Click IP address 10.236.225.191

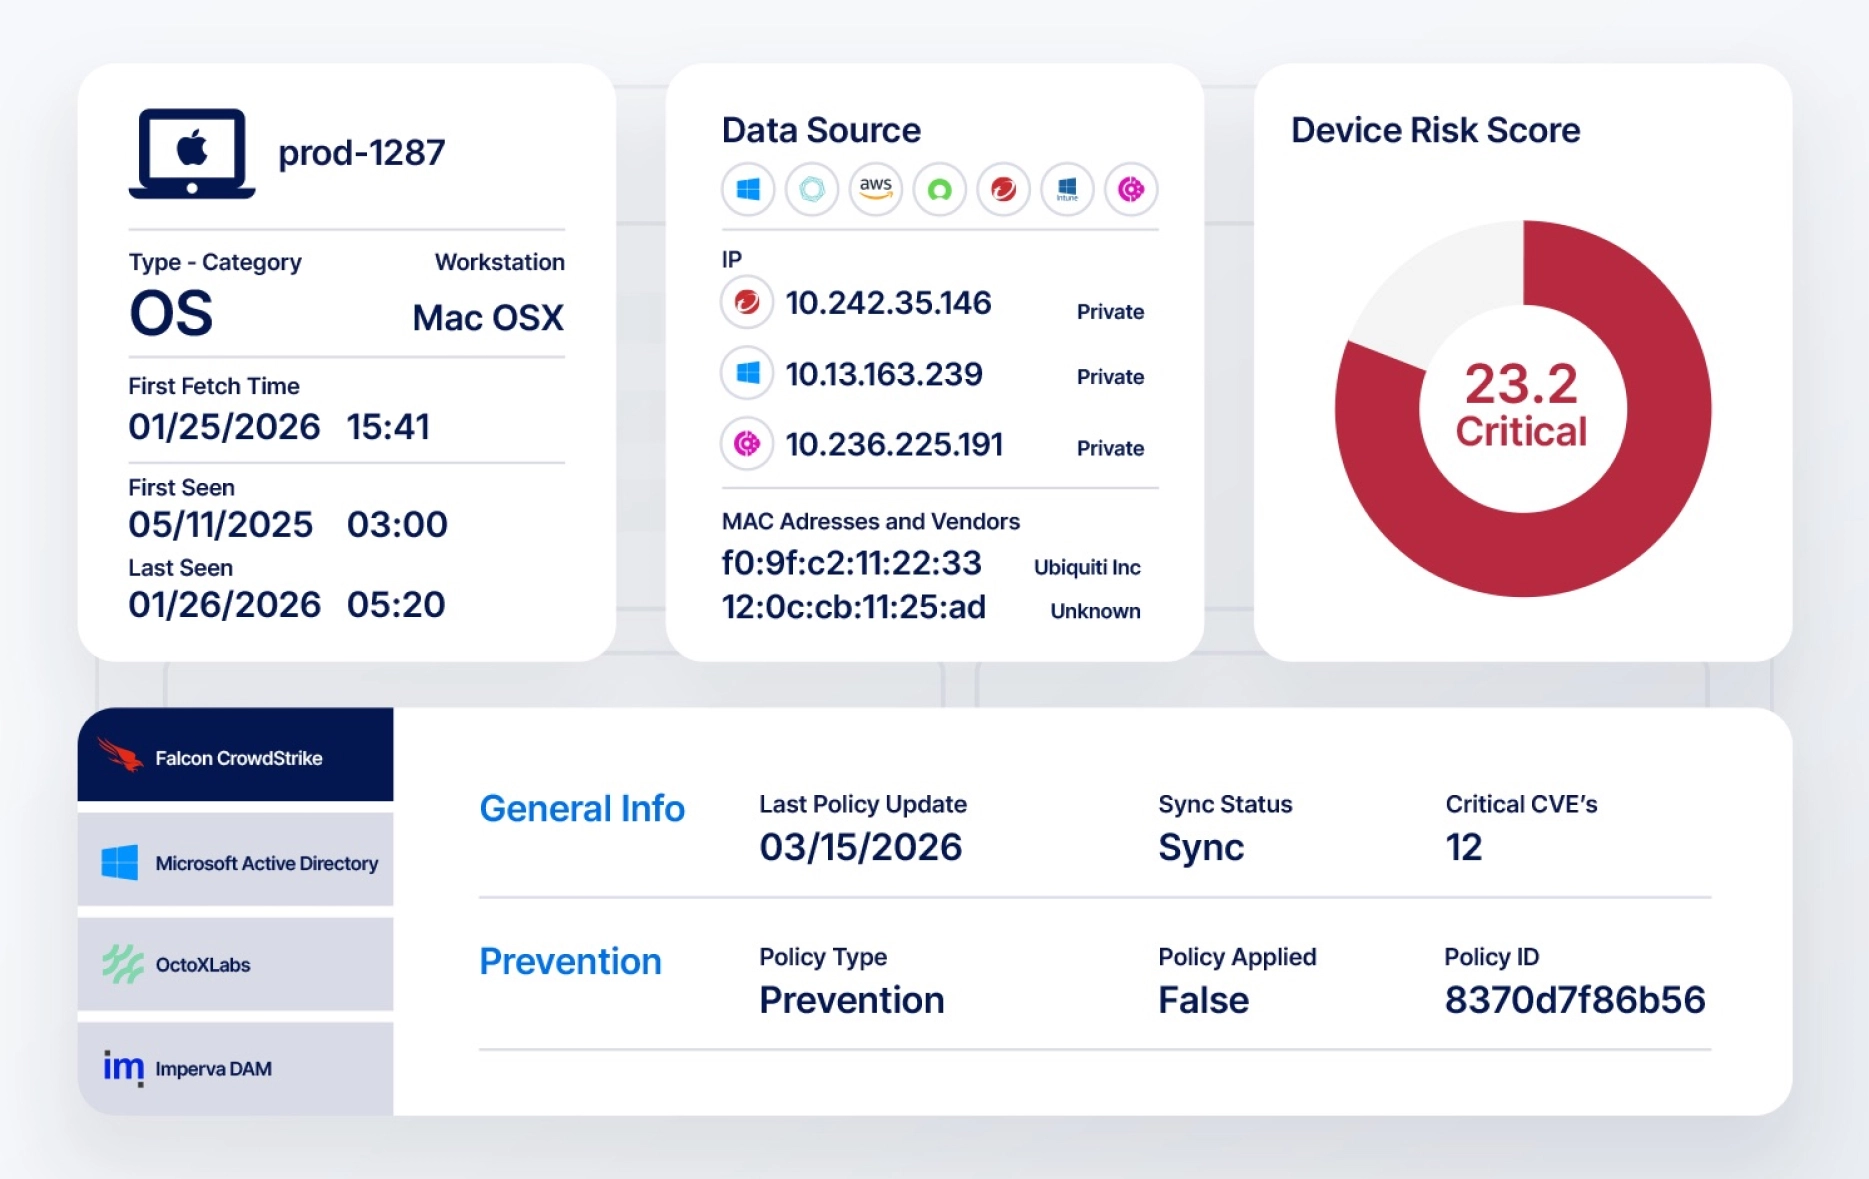894,444
